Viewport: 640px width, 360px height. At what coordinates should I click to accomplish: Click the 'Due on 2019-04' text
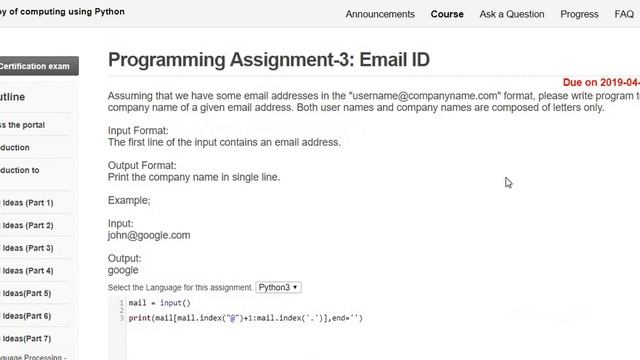[601, 82]
